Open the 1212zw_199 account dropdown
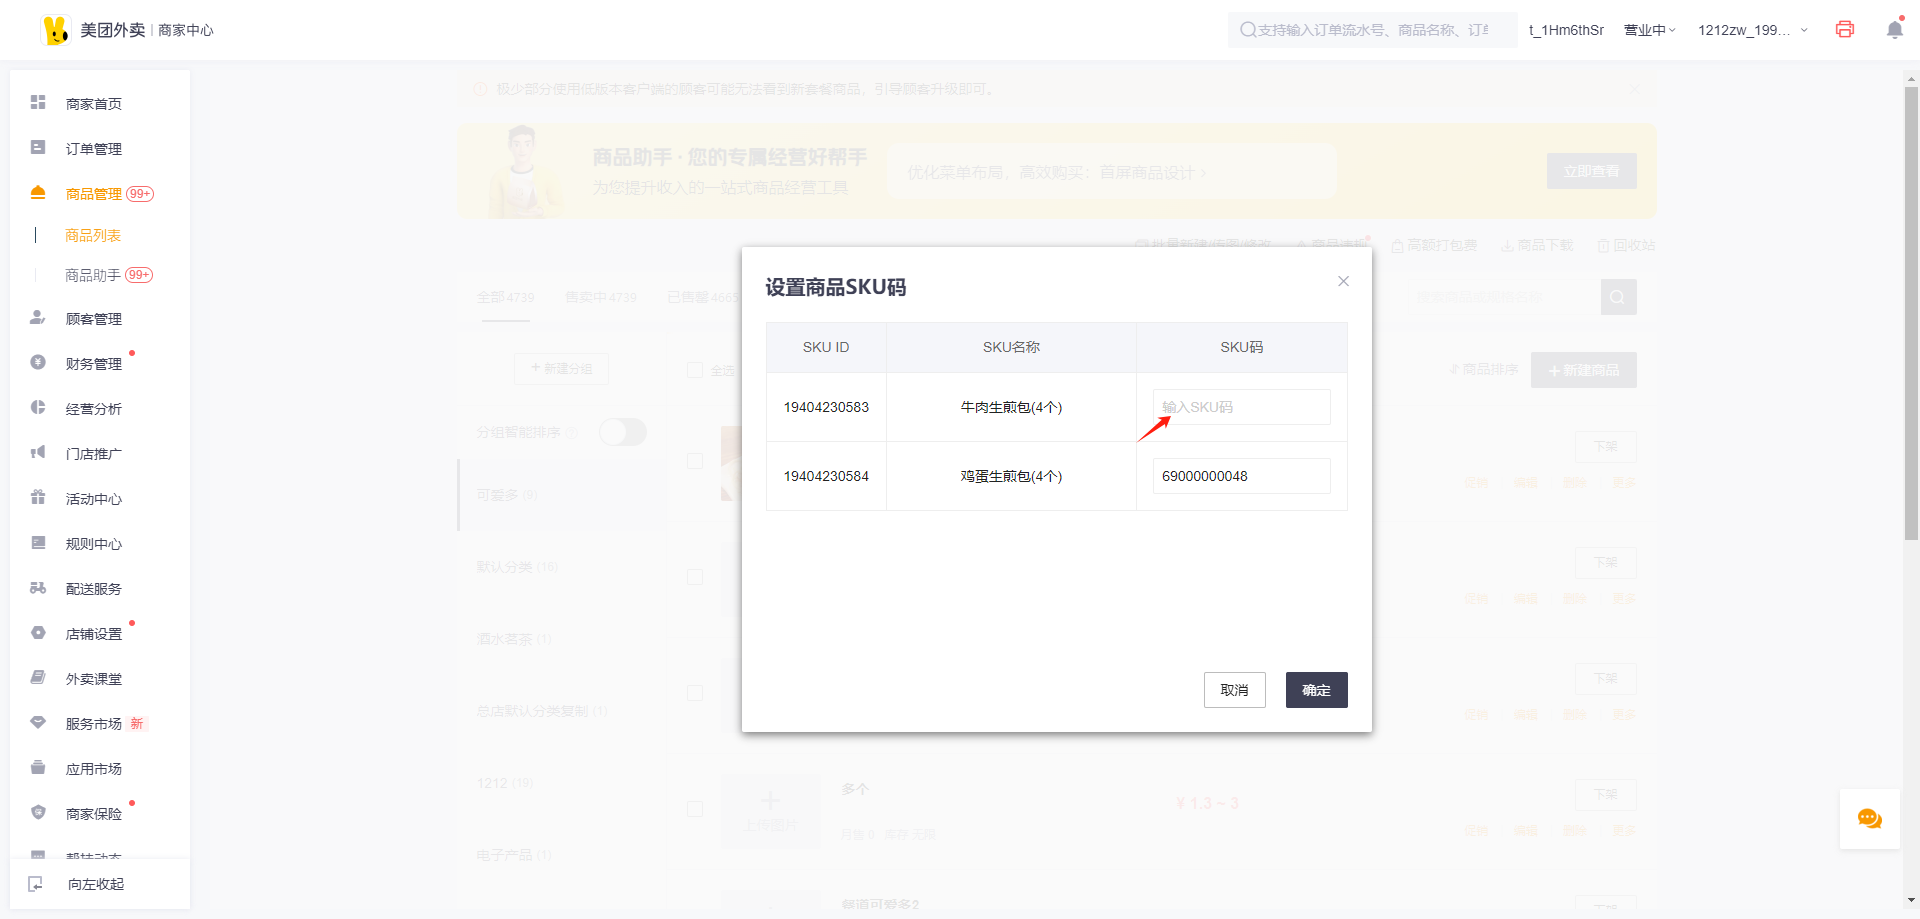The image size is (1920, 919). coord(1752,30)
